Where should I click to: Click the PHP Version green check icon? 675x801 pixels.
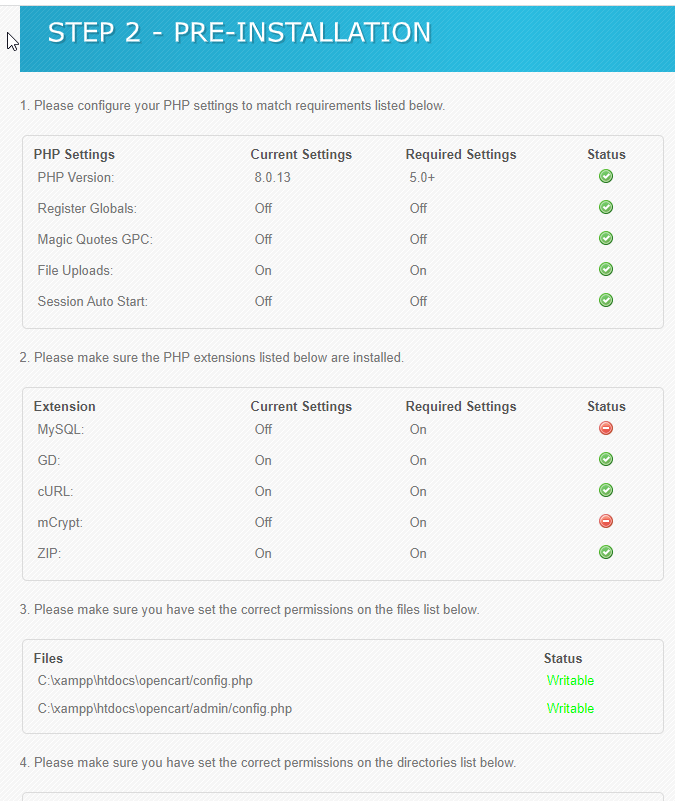[x=606, y=176]
